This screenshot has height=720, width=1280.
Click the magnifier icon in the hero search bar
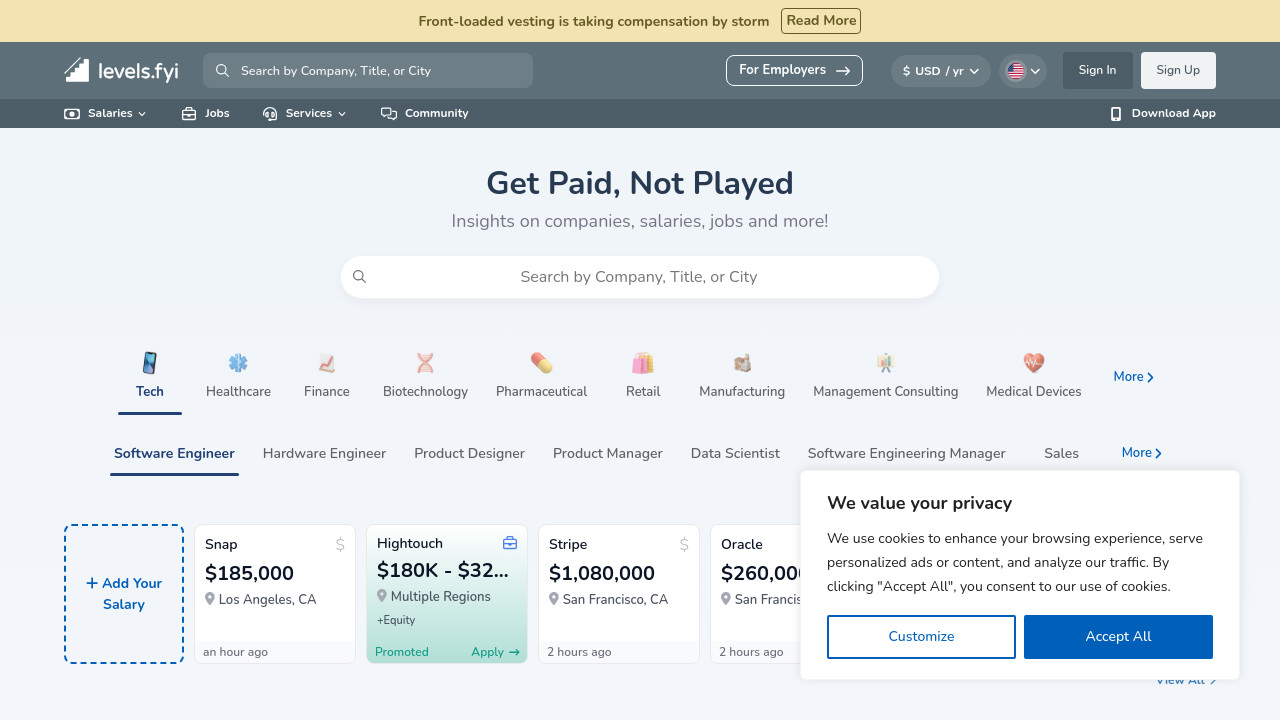[360, 276]
